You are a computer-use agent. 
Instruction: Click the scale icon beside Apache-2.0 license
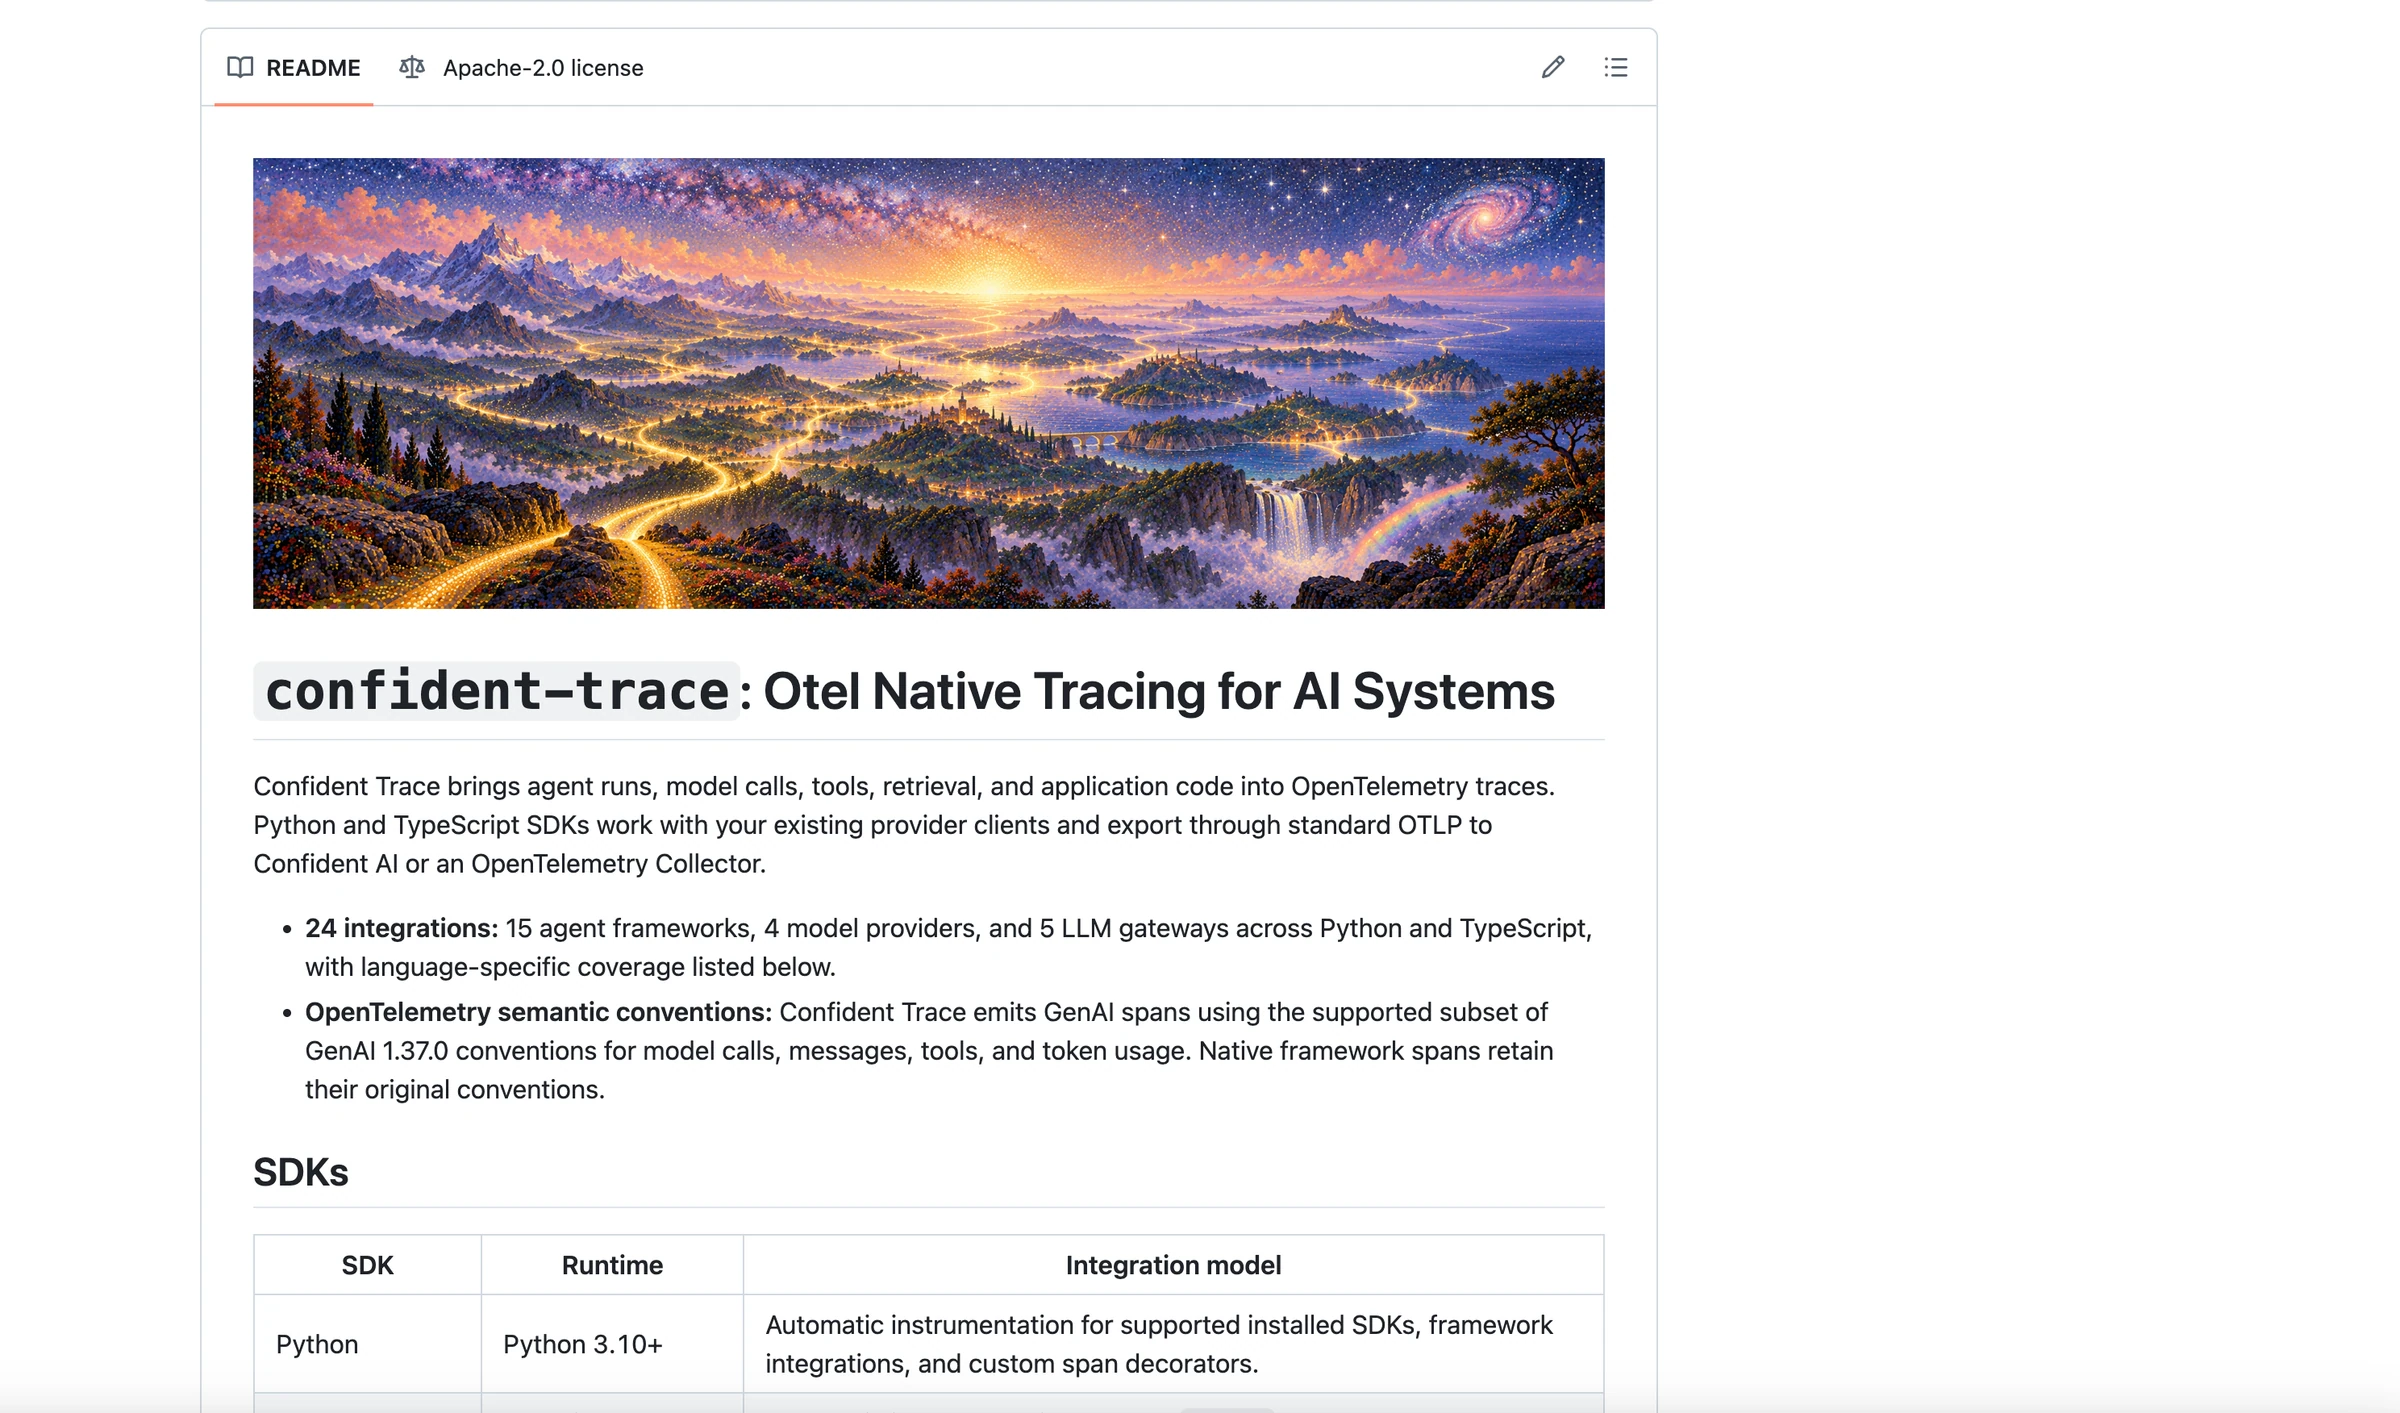(x=412, y=67)
